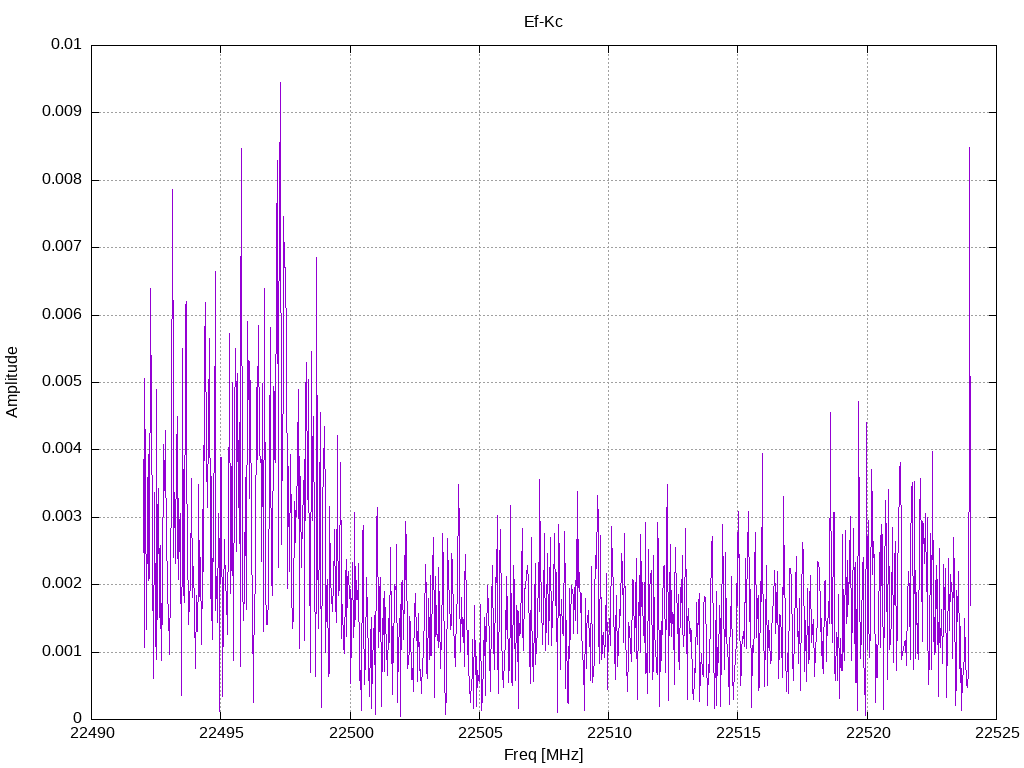Image resolution: width=1024 pixels, height=768 pixels.
Task: Click the y-axis tick value 0.006
Action: point(62,315)
